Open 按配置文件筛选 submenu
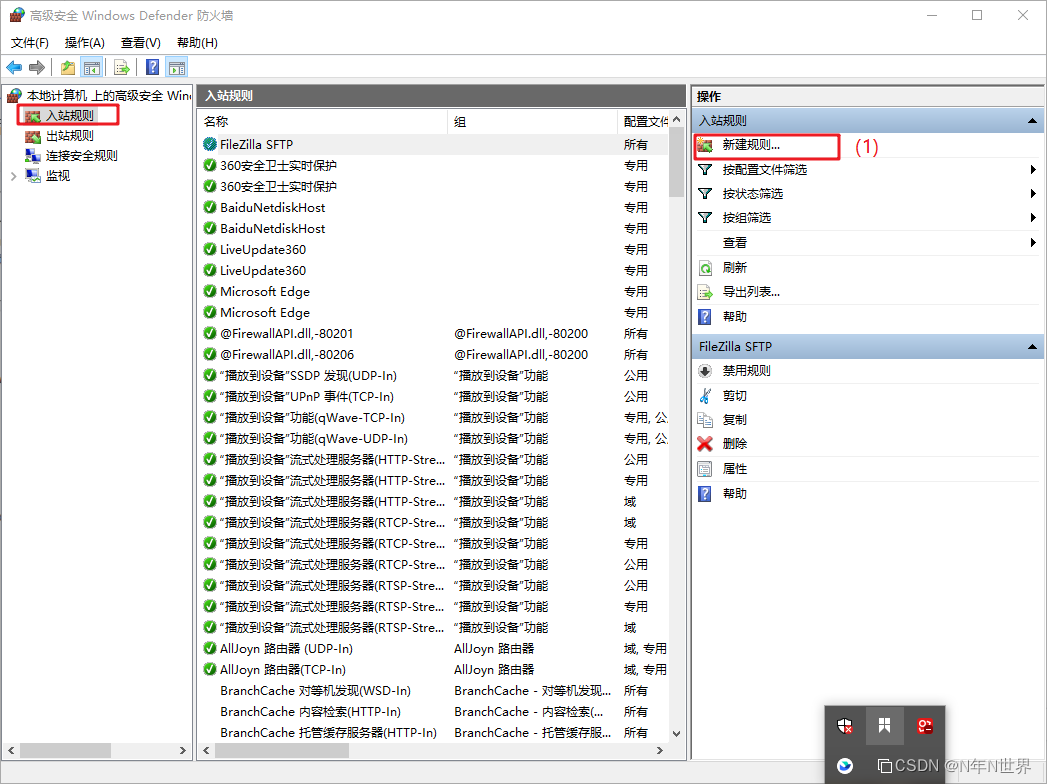 tap(867, 170)
